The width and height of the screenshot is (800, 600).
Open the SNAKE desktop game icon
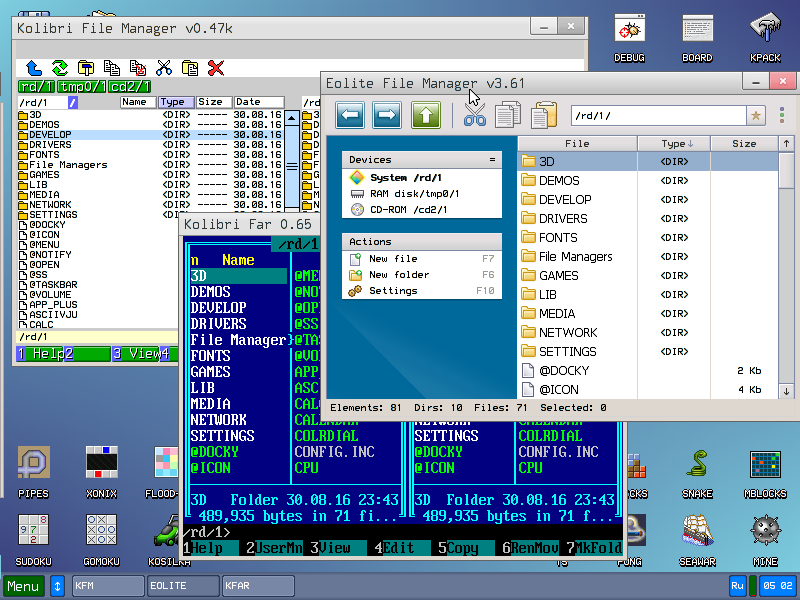(x=698, y=465)
